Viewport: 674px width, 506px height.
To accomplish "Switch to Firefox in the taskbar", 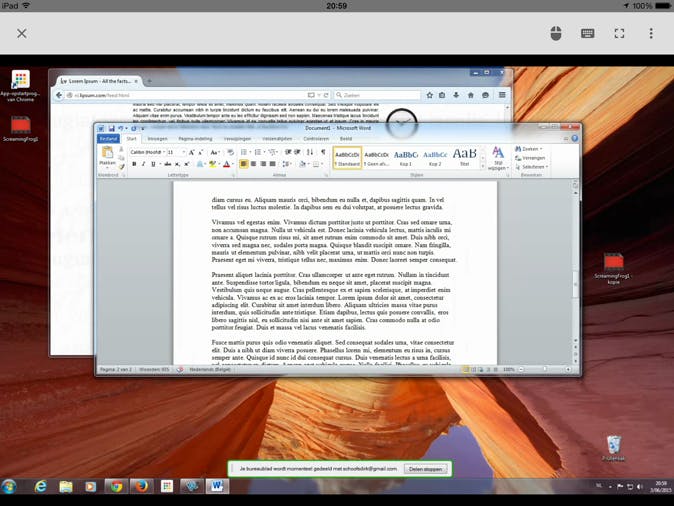I will click(x=141, y=486).
